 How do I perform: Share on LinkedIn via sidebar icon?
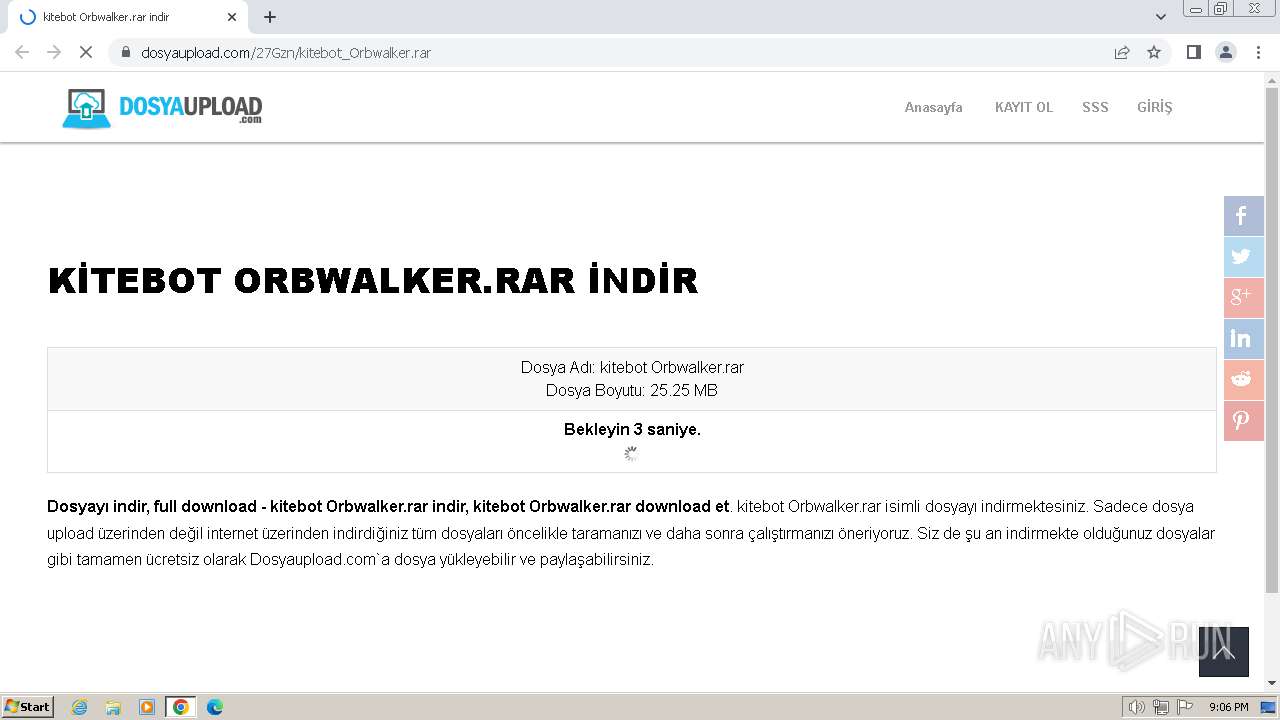pyautogui.click(x=1243, y=339)
